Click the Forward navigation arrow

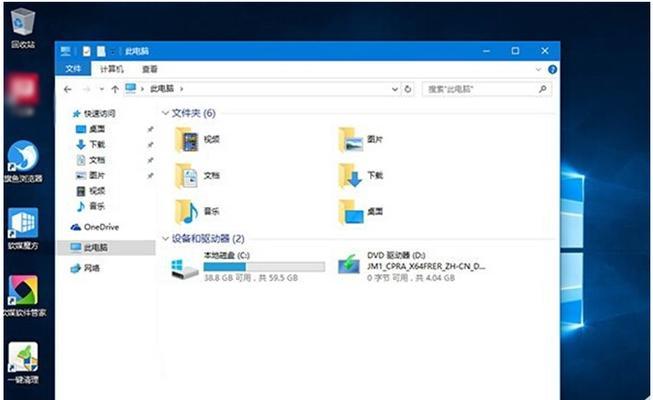coord(86,89)
